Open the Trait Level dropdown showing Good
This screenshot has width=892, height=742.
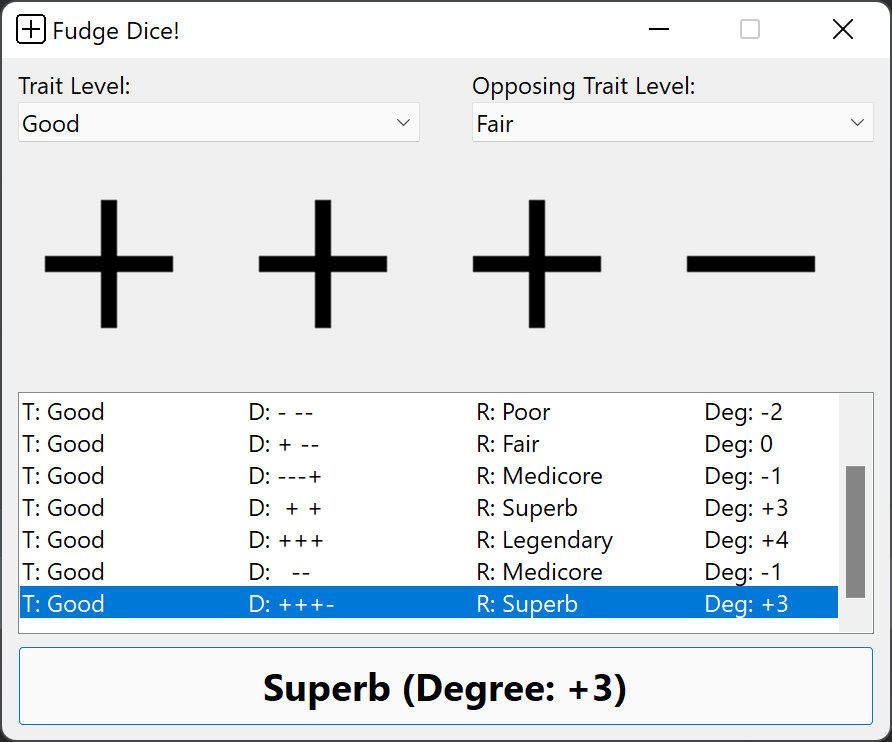[219, 122]
